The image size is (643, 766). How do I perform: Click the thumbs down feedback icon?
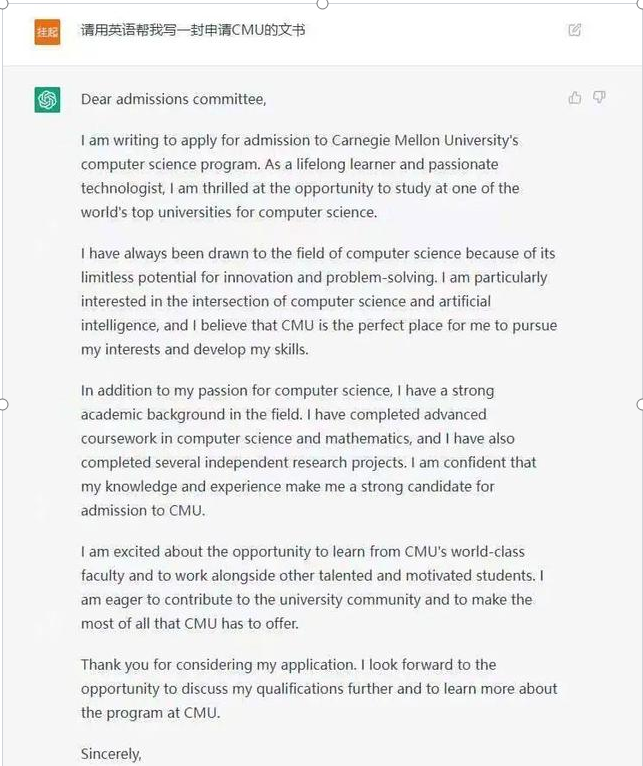599,97
